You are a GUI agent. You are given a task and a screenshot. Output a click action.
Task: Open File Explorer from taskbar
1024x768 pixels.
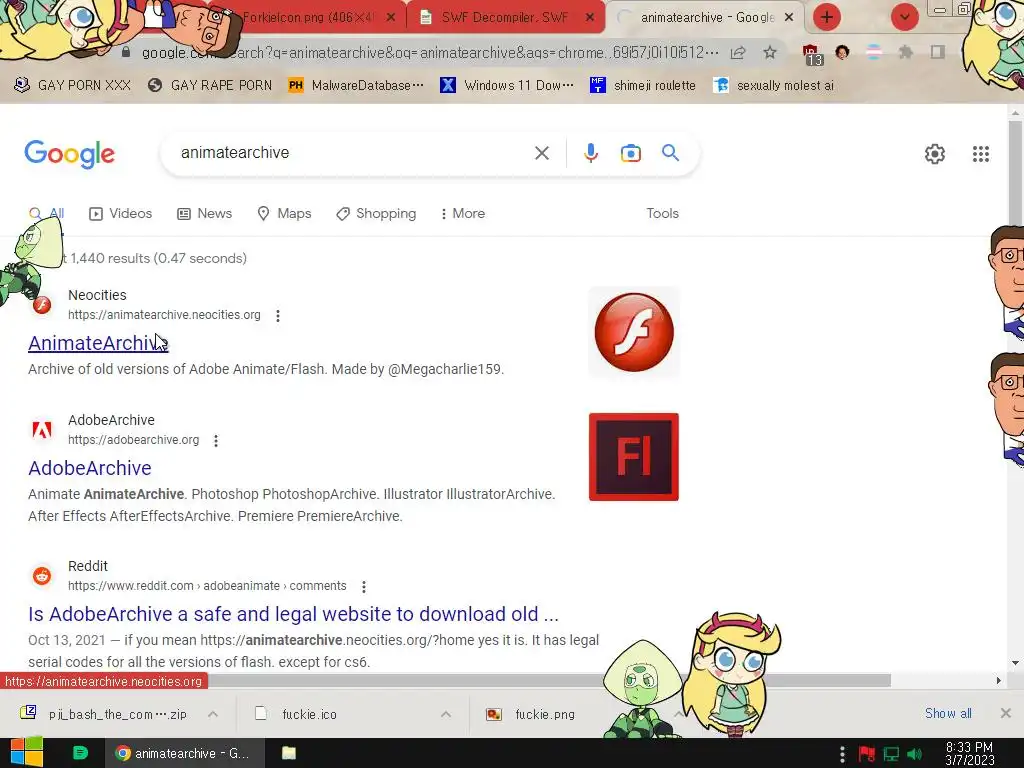[x=289, y=753]
